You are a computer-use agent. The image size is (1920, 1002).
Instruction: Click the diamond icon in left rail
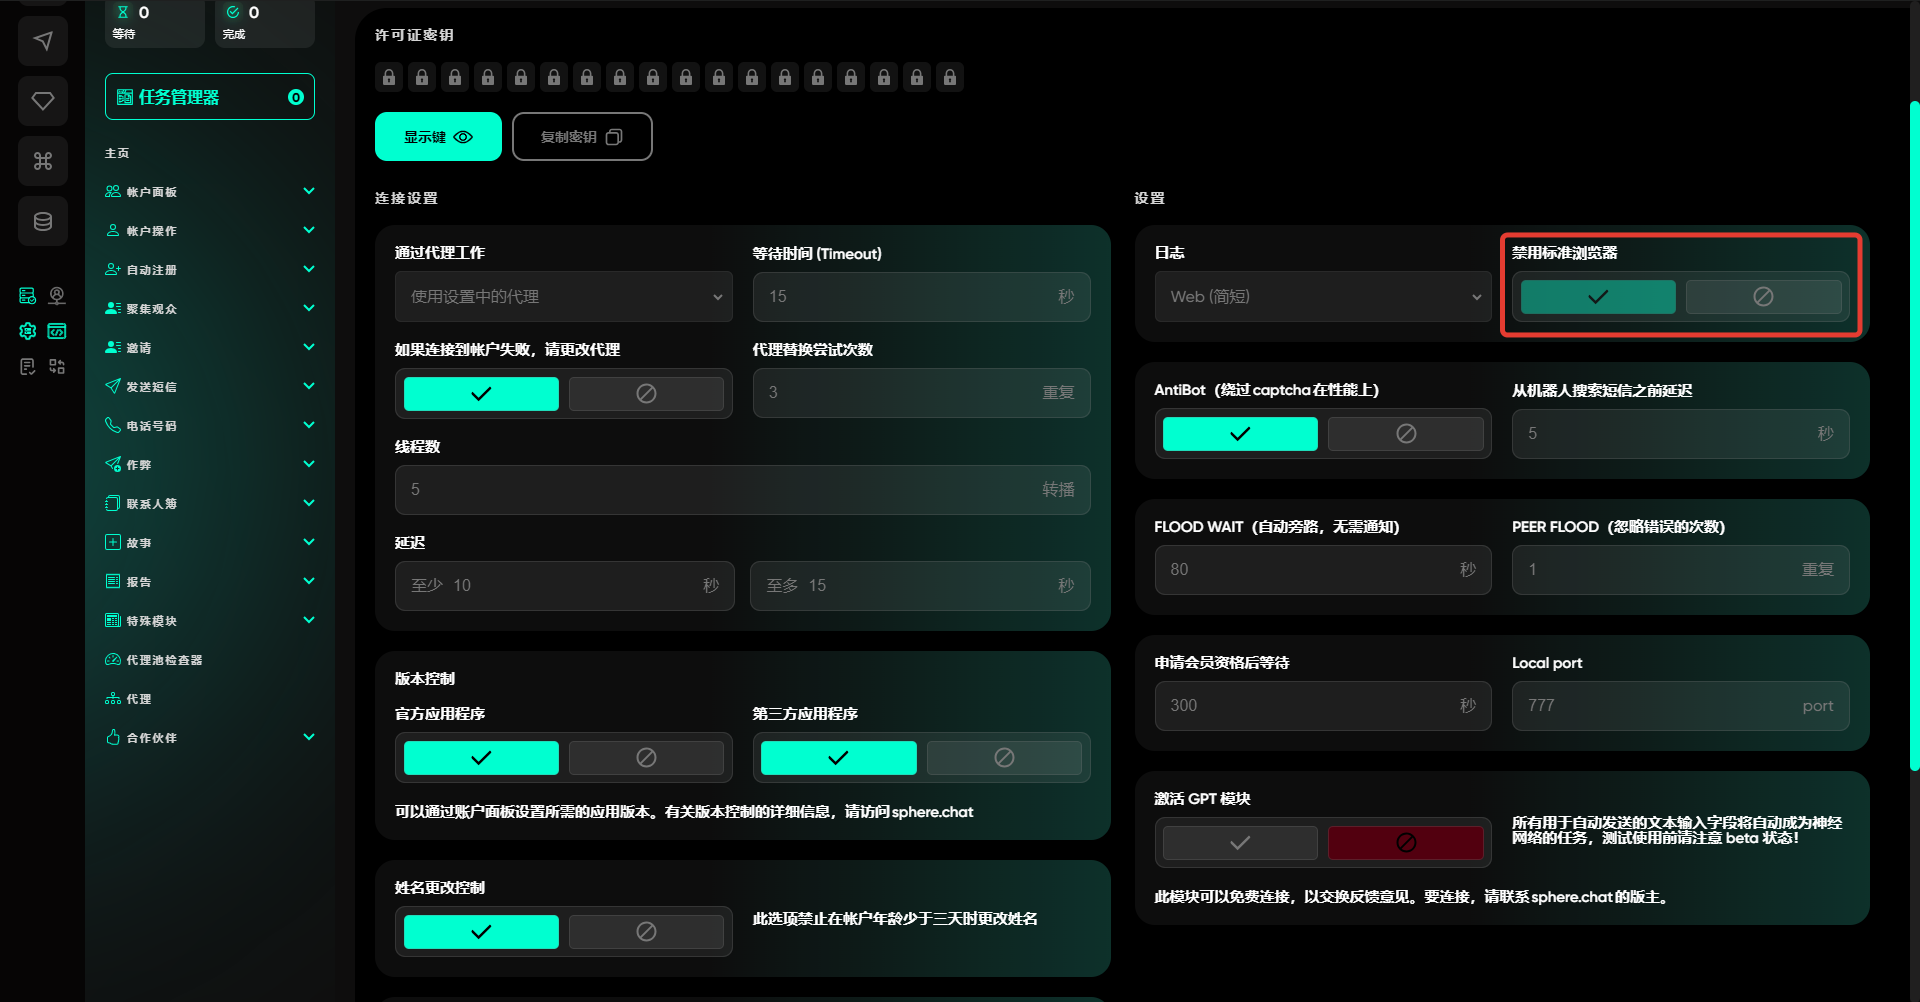pos(43,101)
